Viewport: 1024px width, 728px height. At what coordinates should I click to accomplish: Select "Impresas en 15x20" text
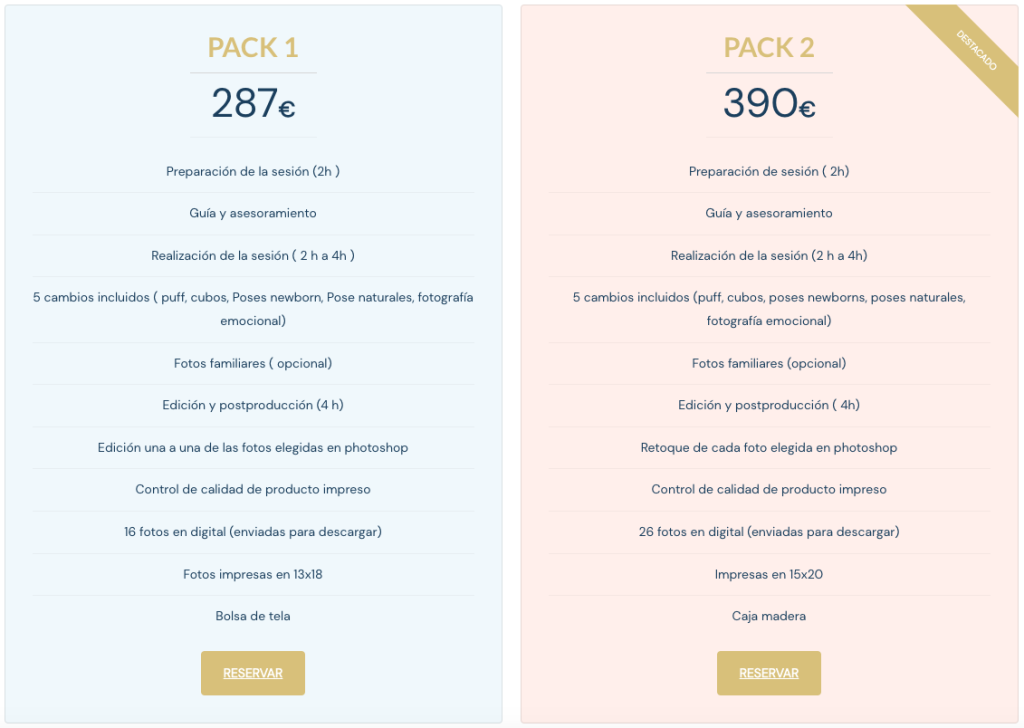[x=769, y=574]
